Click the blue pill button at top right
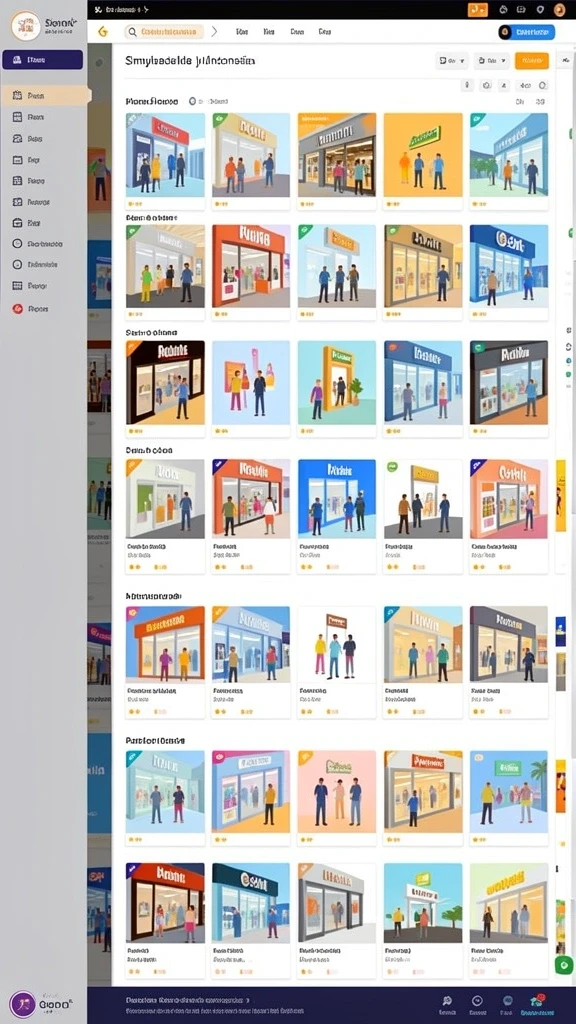 coord(526,32)
